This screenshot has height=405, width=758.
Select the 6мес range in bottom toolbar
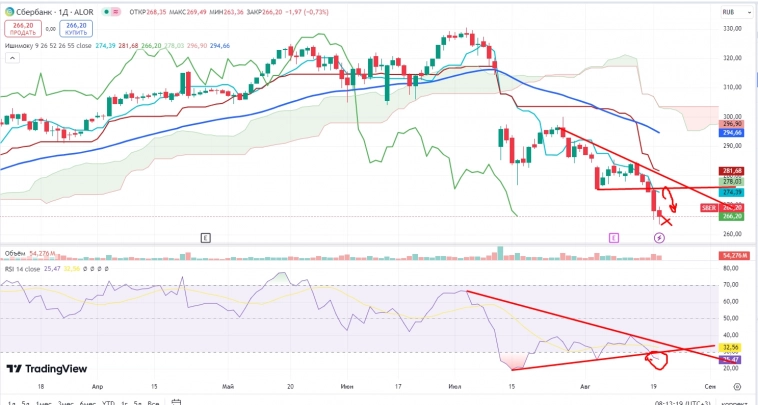[87, 403]
